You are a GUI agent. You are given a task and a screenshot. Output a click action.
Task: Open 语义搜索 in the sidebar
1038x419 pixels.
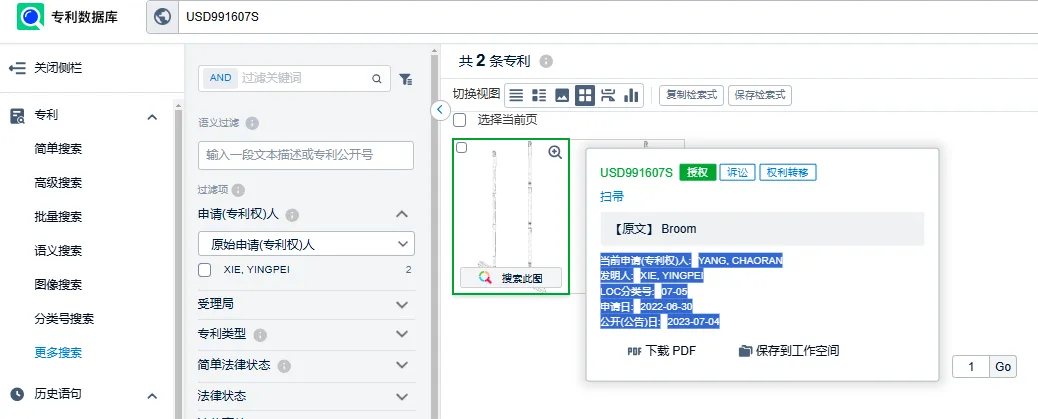pos(58,251)
